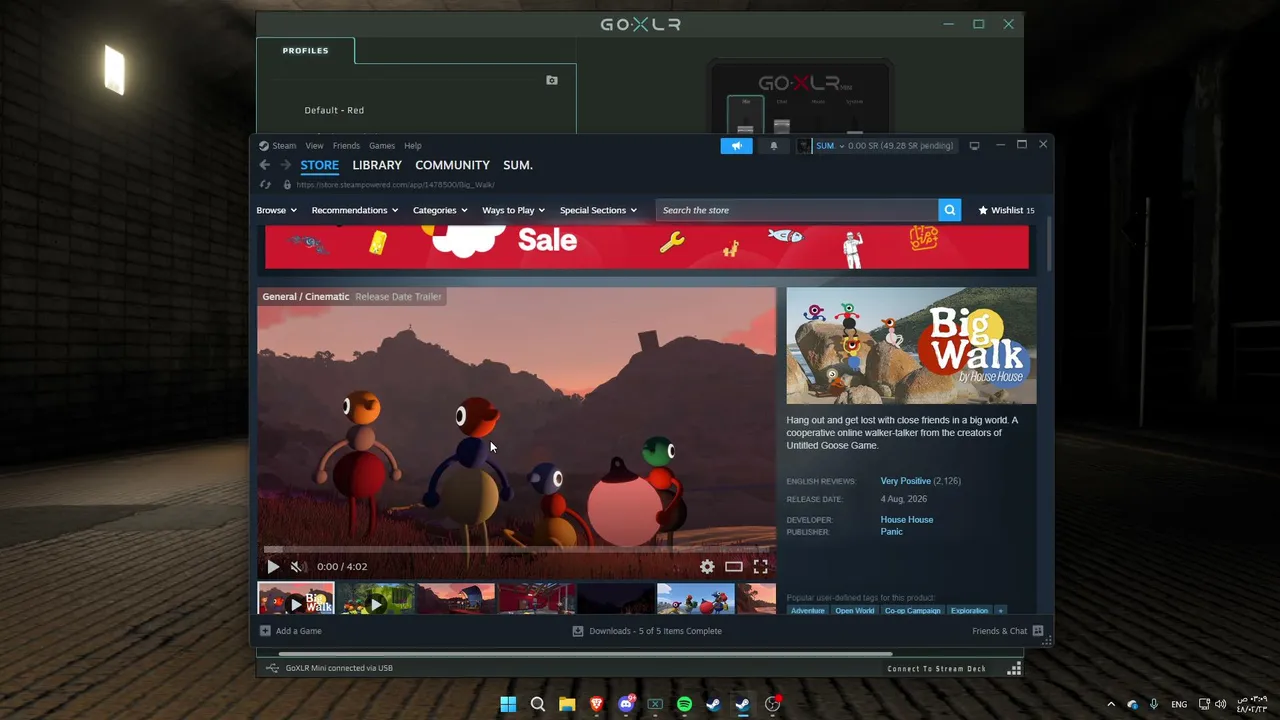Image resolution: width=1280 pixels, height=720 pixels.
Task: Select the Exploration tag
Action: pyautogui.click(x=969, y=610)
